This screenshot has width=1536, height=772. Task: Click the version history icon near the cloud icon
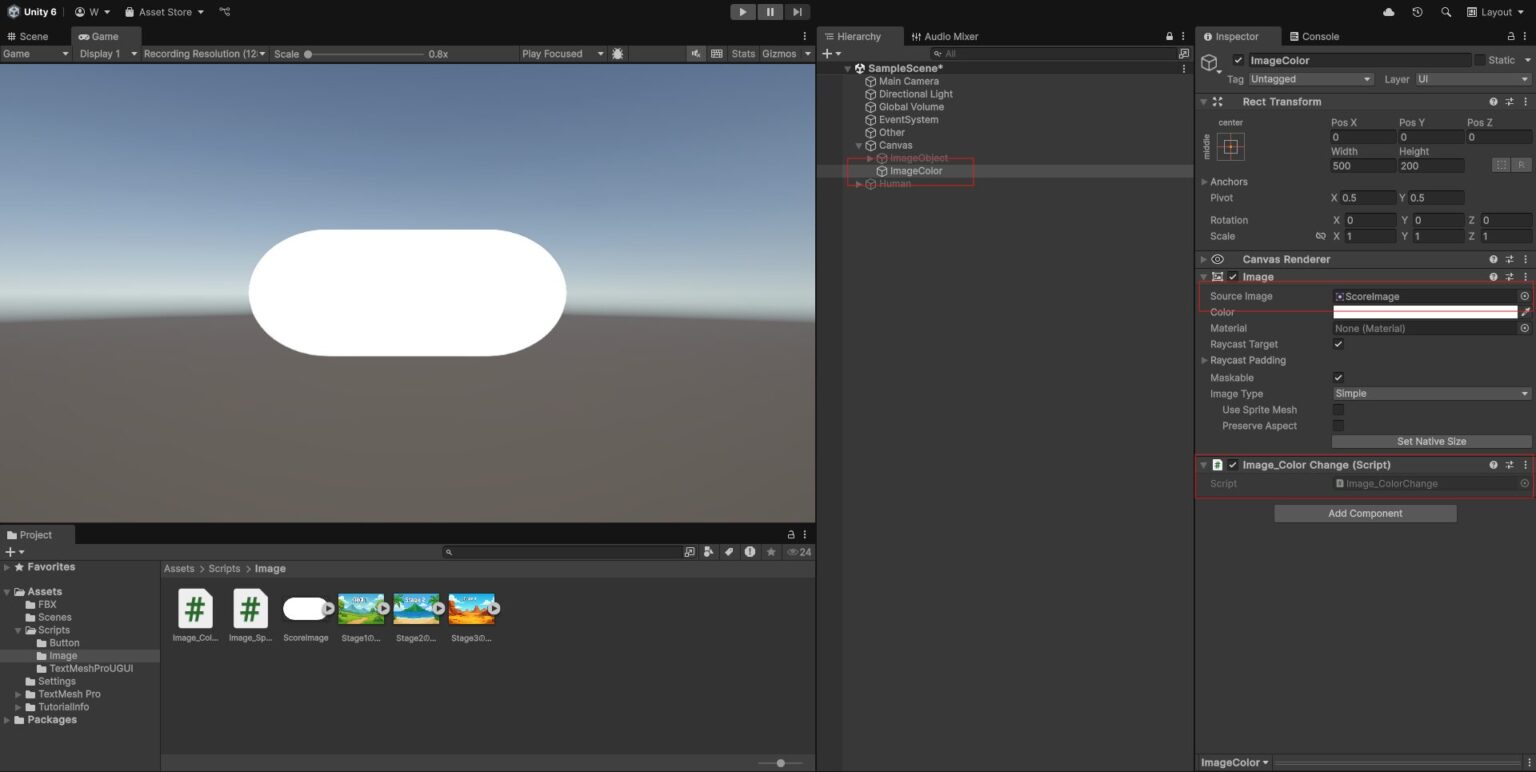(x=1417, y=11)
